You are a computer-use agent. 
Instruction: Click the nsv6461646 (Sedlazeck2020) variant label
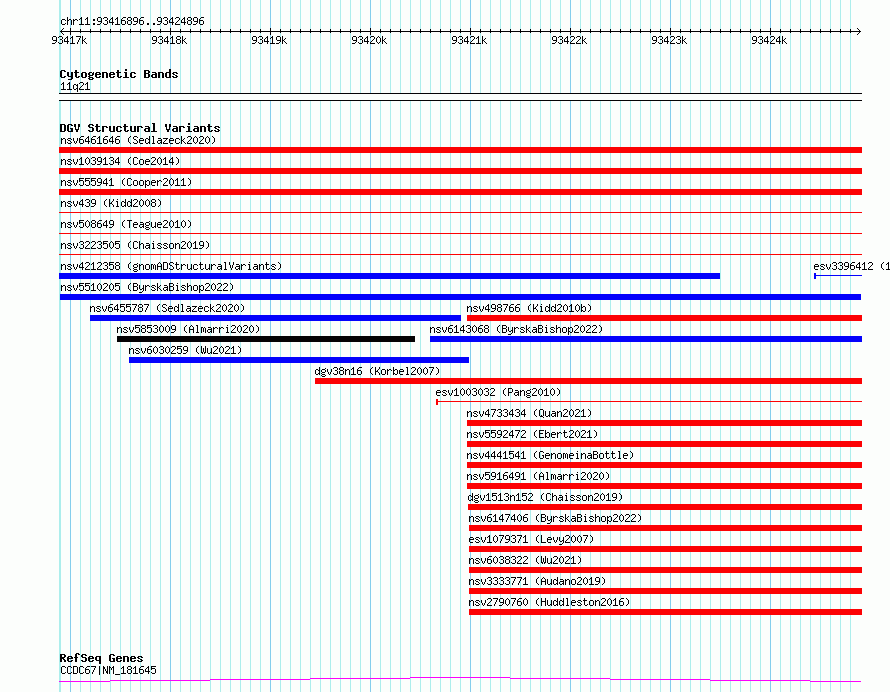point(138,140)
